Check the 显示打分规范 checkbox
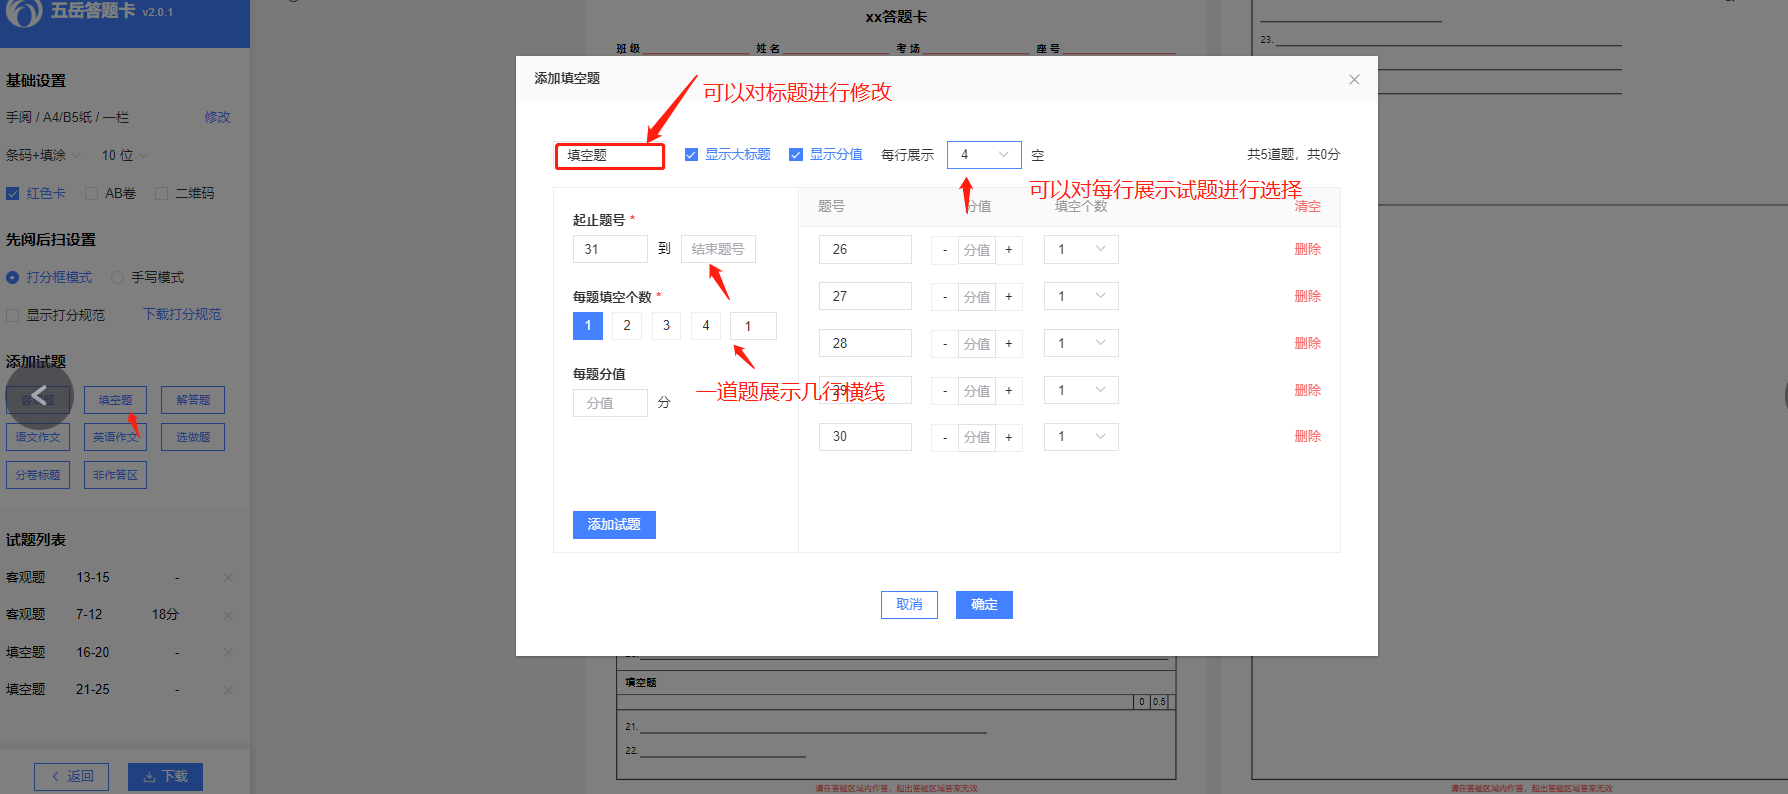Screen dimensions: 1788x794 pos(13,316)
